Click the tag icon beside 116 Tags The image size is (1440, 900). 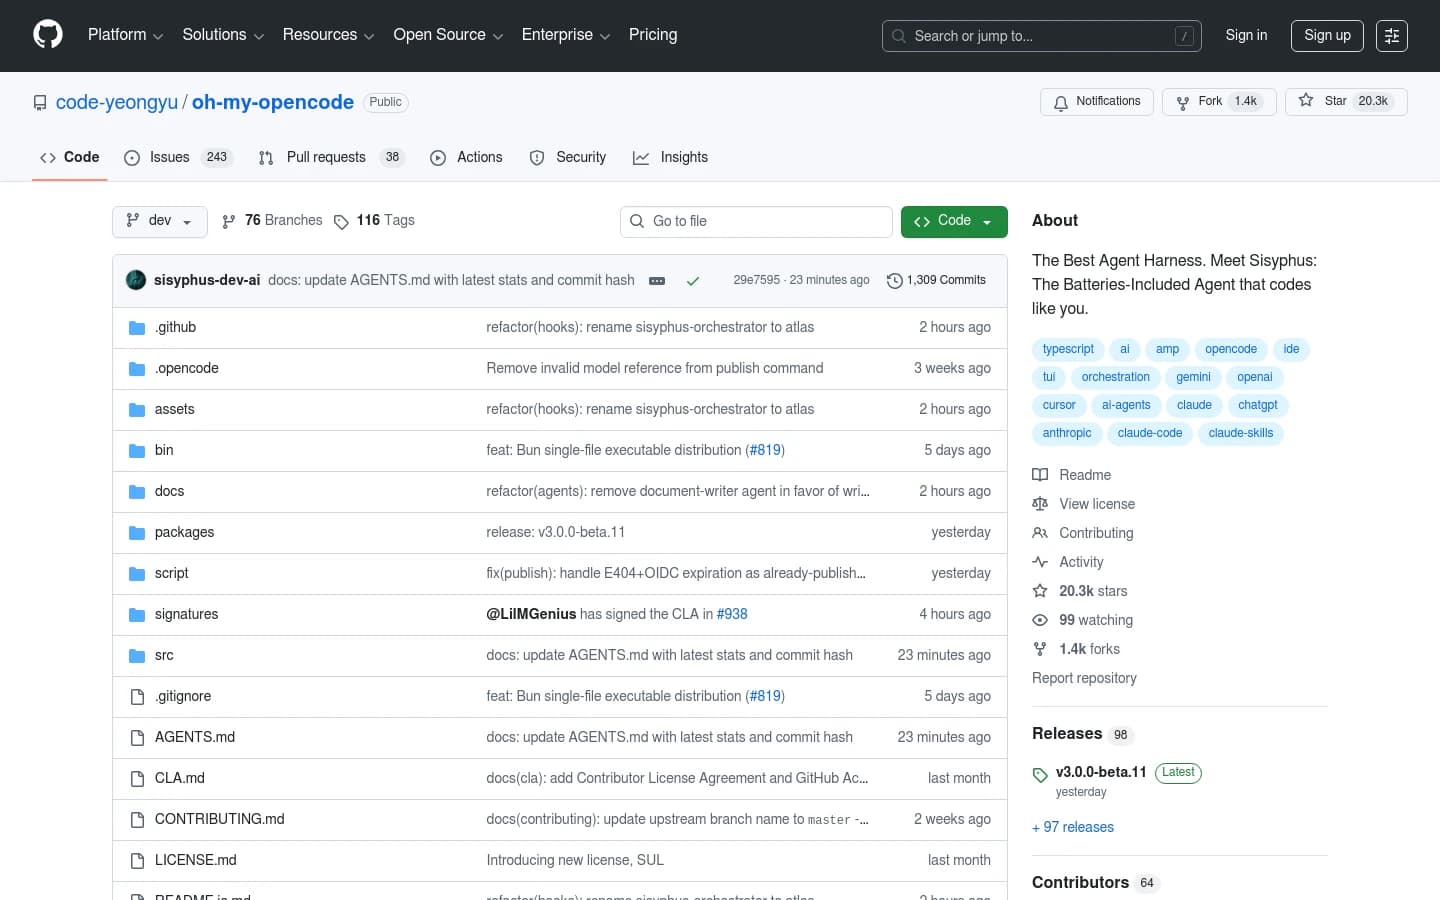[341, 221]
